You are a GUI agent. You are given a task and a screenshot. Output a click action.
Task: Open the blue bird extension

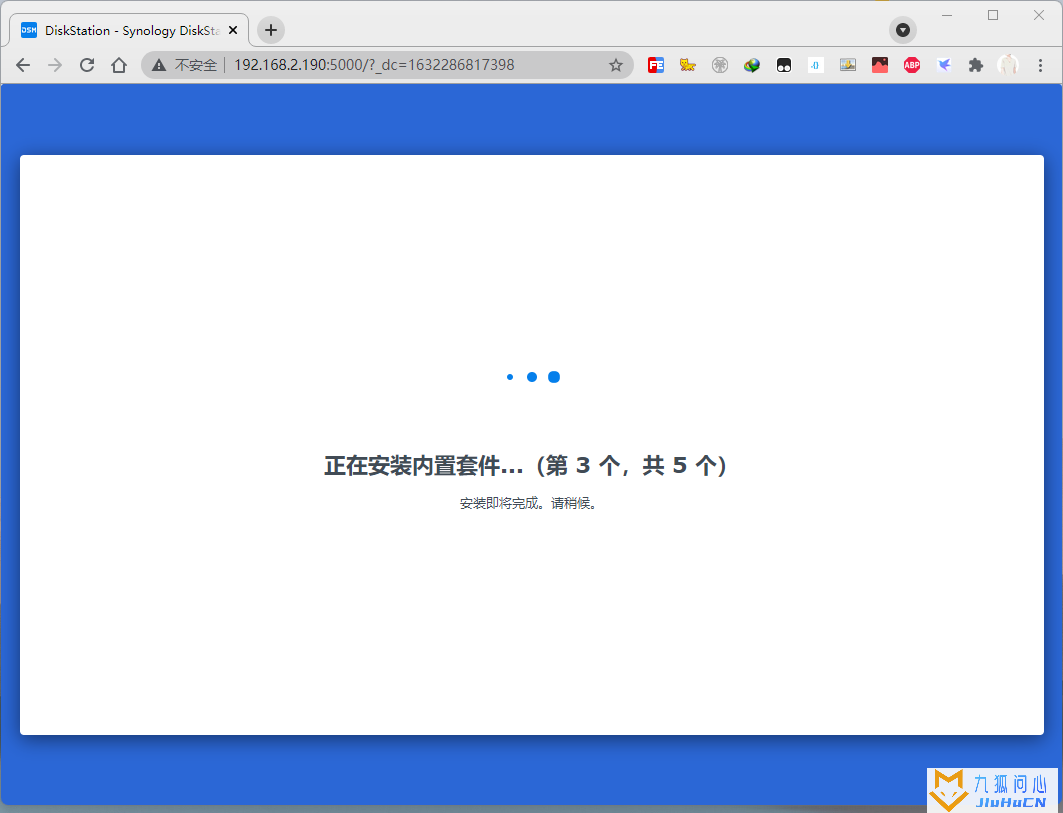[944, 65]
